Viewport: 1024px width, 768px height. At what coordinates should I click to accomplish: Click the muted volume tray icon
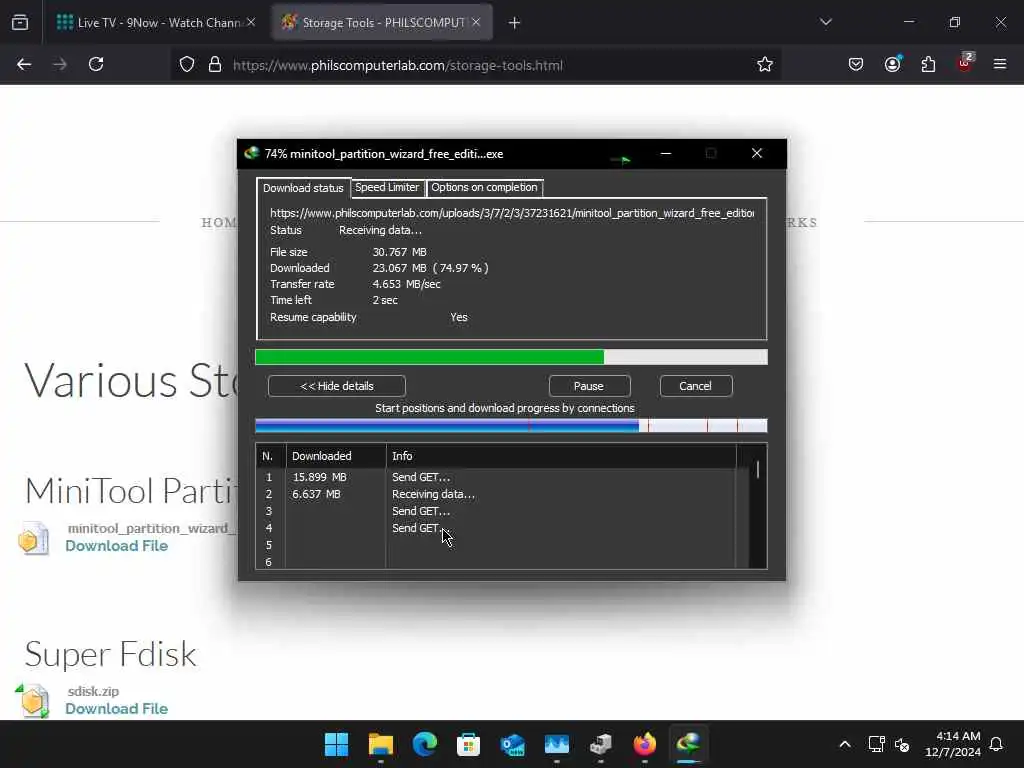902,744
